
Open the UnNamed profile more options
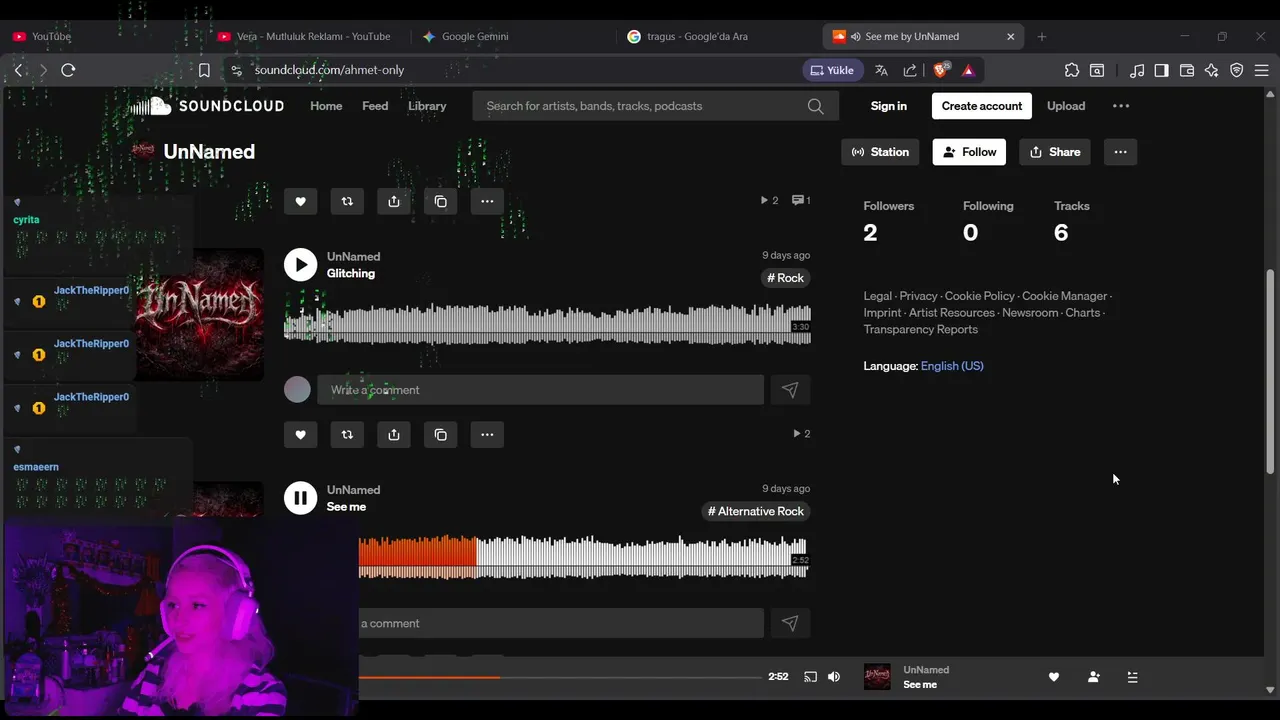(x=1120, y=152)
